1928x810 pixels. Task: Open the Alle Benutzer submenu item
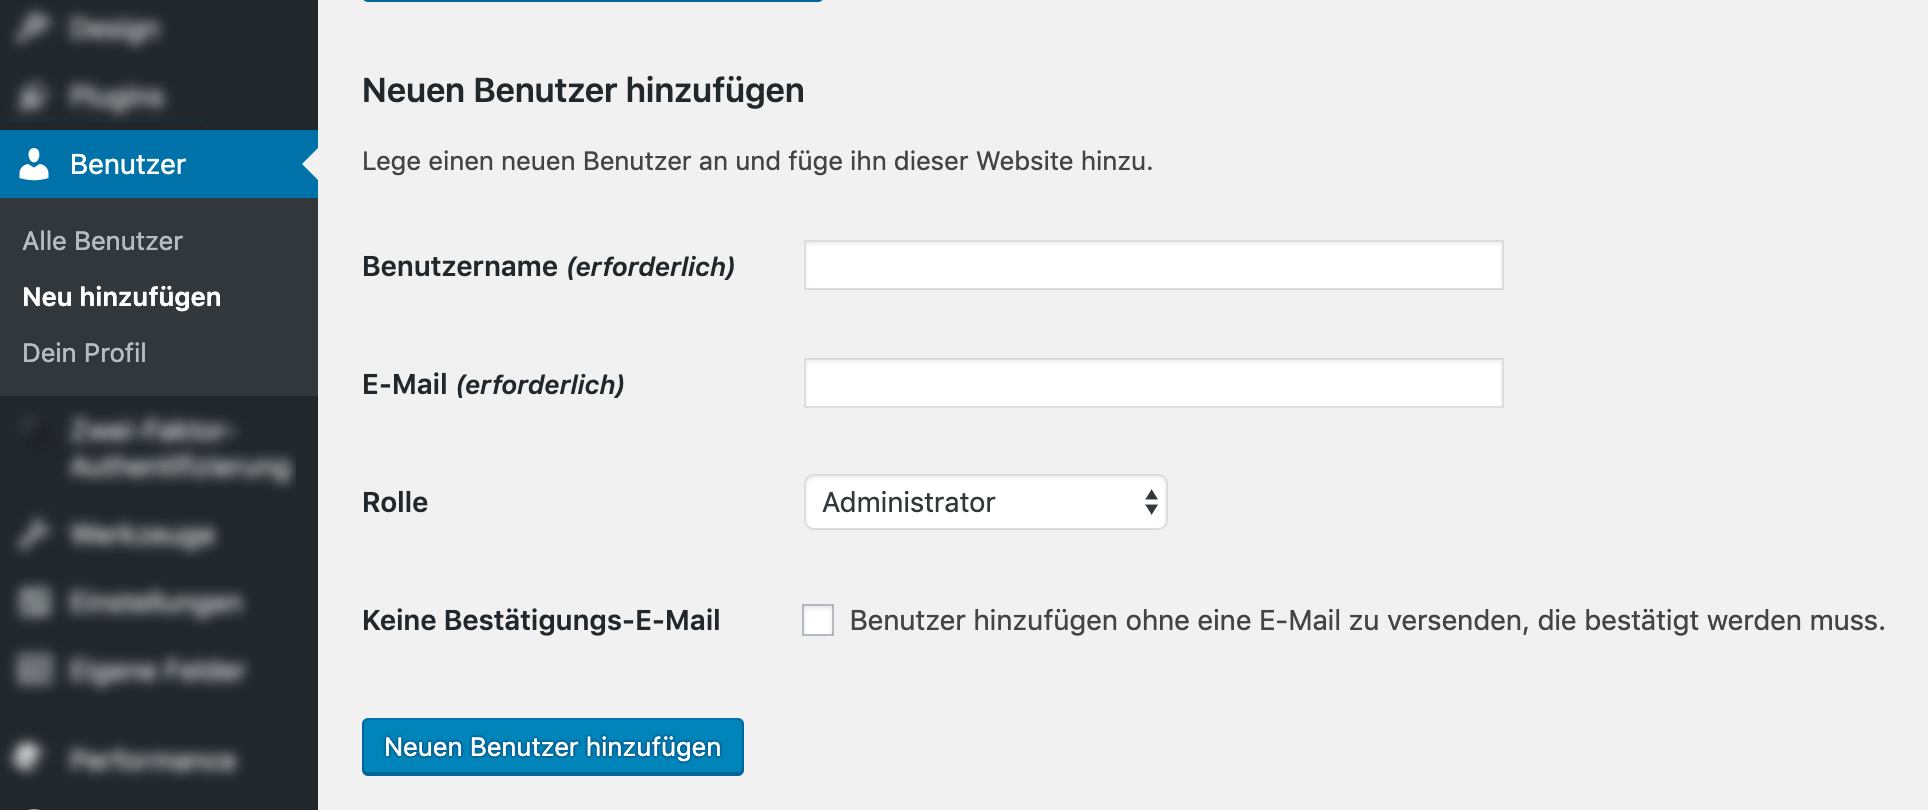point(102,241)
